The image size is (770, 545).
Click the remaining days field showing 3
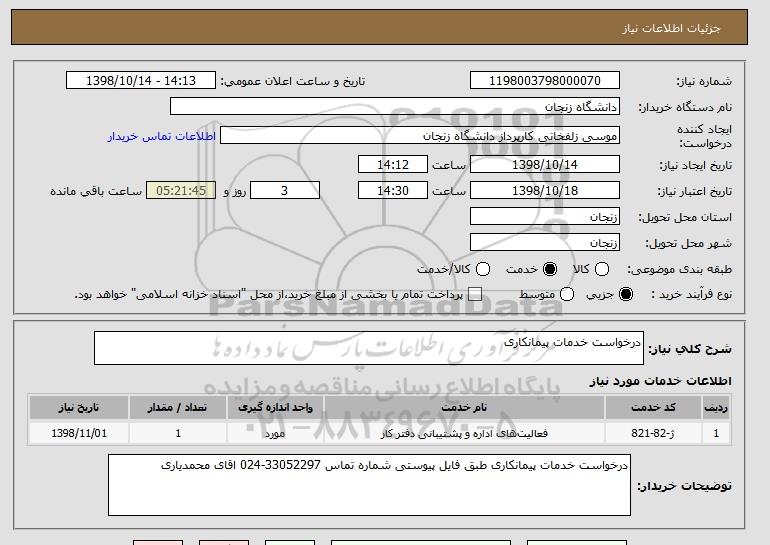(x=285, y=191)
